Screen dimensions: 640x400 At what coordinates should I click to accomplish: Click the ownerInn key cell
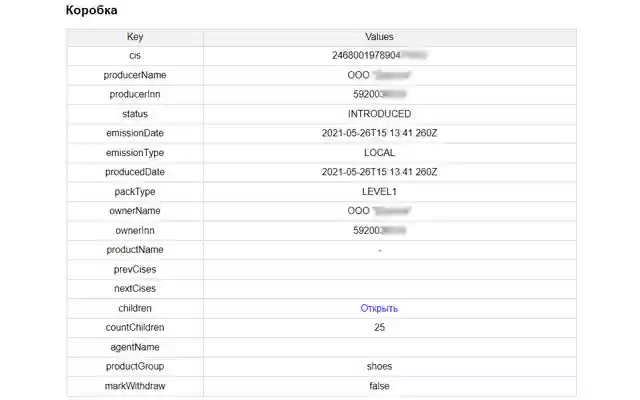(x=135, y=230)
